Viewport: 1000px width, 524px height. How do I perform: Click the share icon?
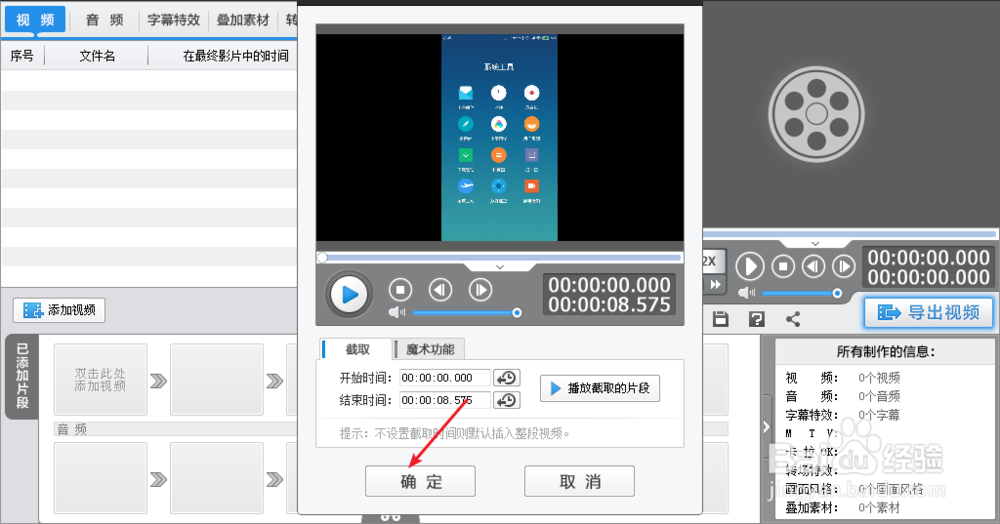pyautogui.click(x=793, y=319)
